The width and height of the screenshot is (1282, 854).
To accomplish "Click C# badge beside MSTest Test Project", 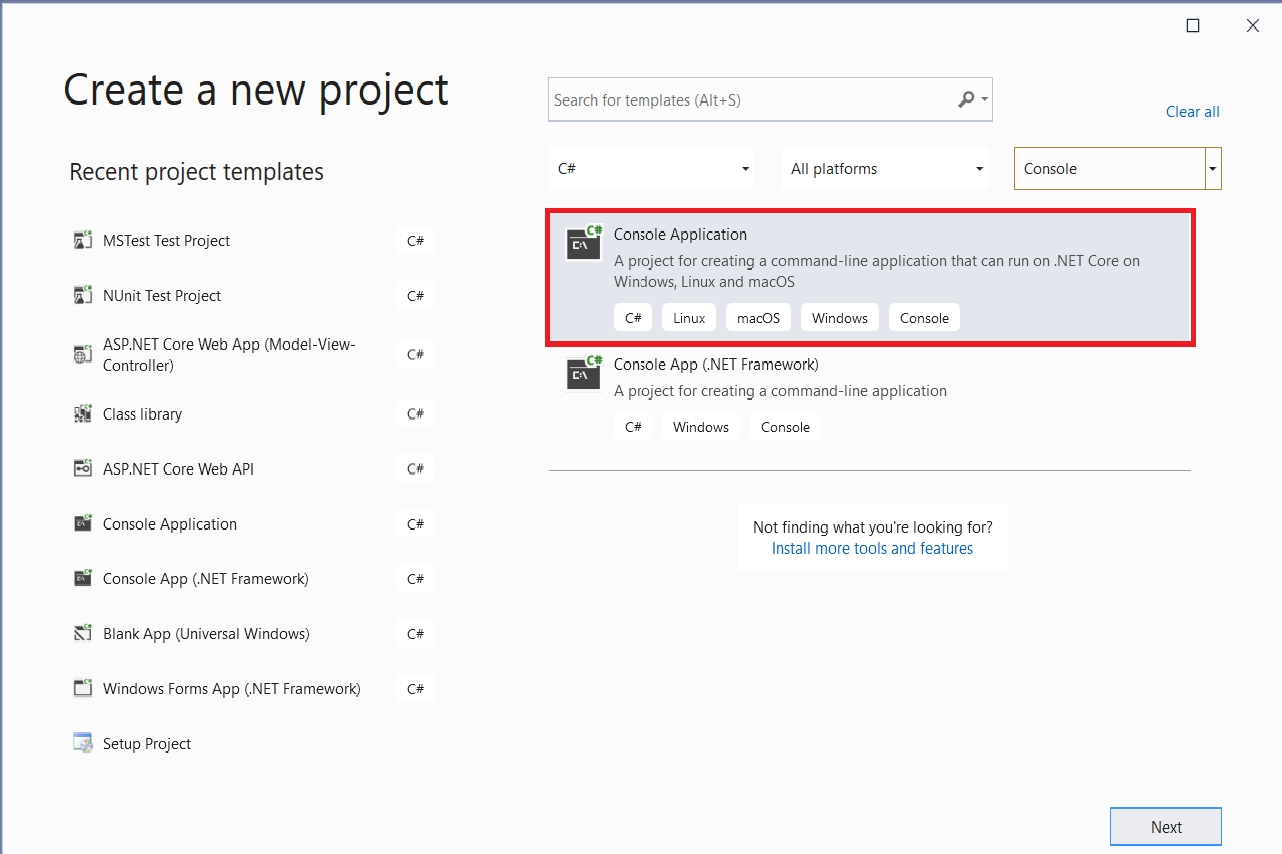I will 415,241.
